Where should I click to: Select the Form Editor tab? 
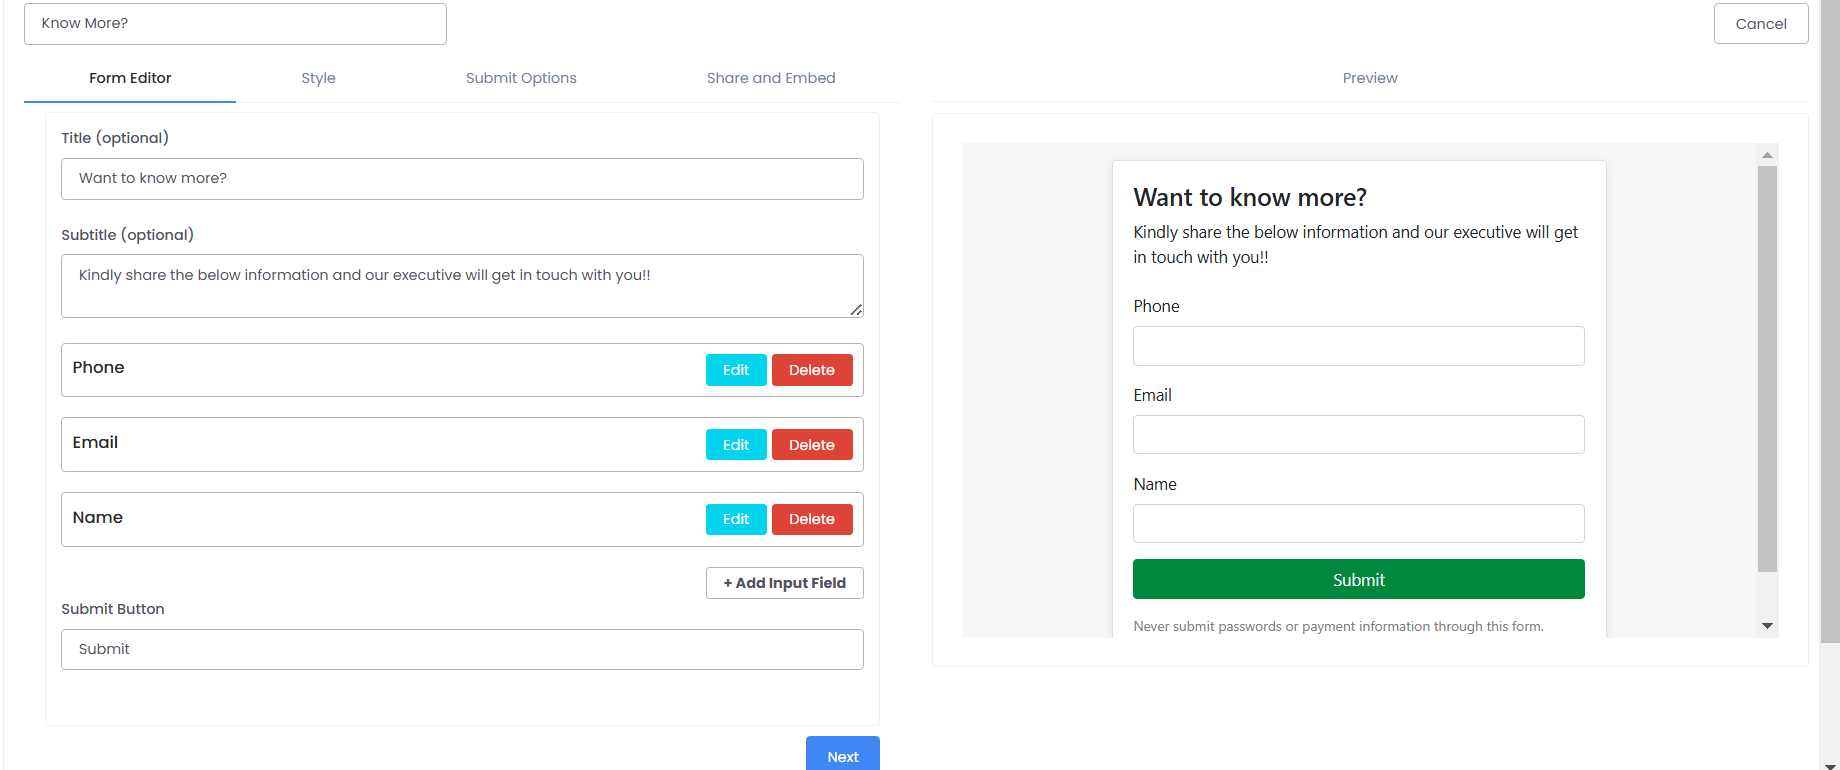(x=130, y=78)
